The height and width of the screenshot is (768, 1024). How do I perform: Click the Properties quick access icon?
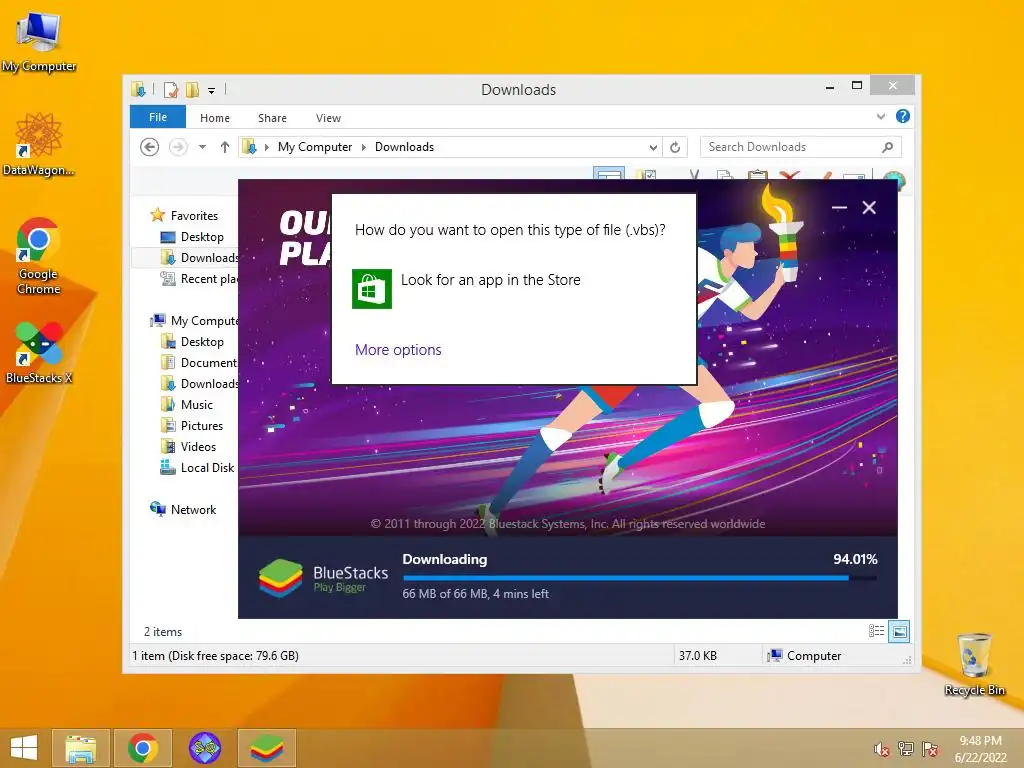171,90
